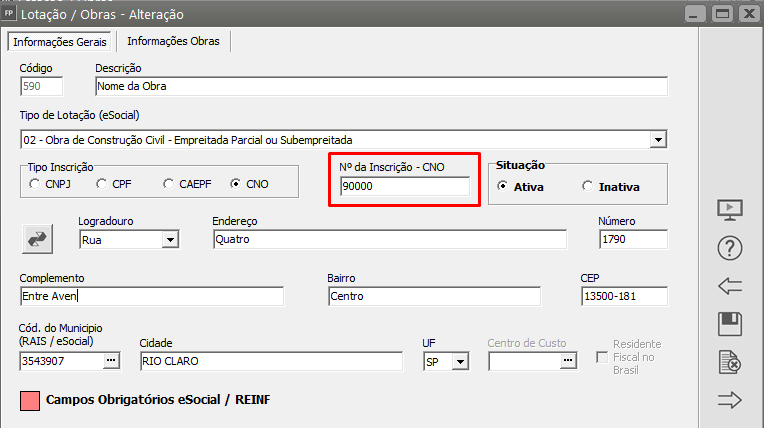Expand the UF dropdown showing SP
Image resolution: width=764 pixels, height=428 pixels.
click(460, 361)
